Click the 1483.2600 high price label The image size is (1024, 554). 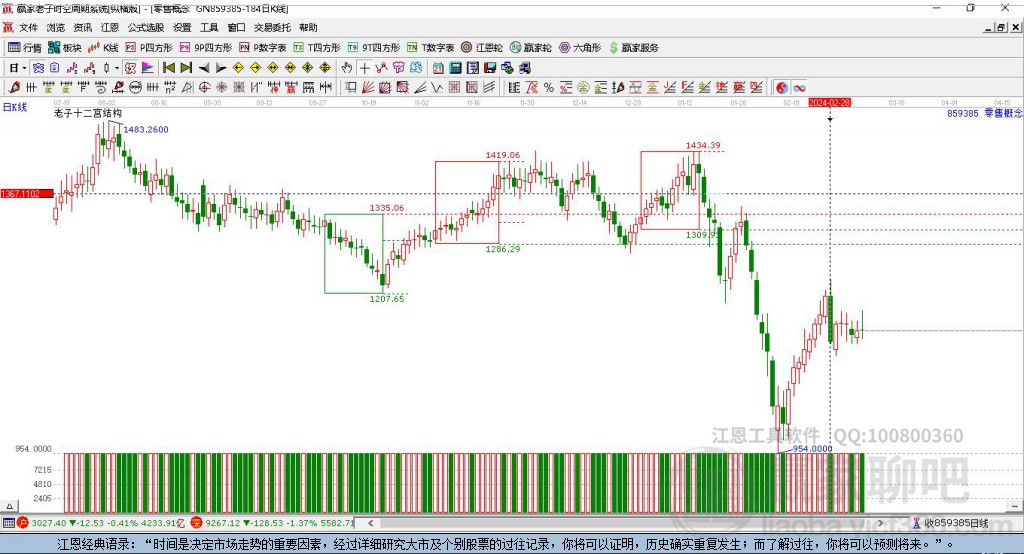[x=146, y=129]
